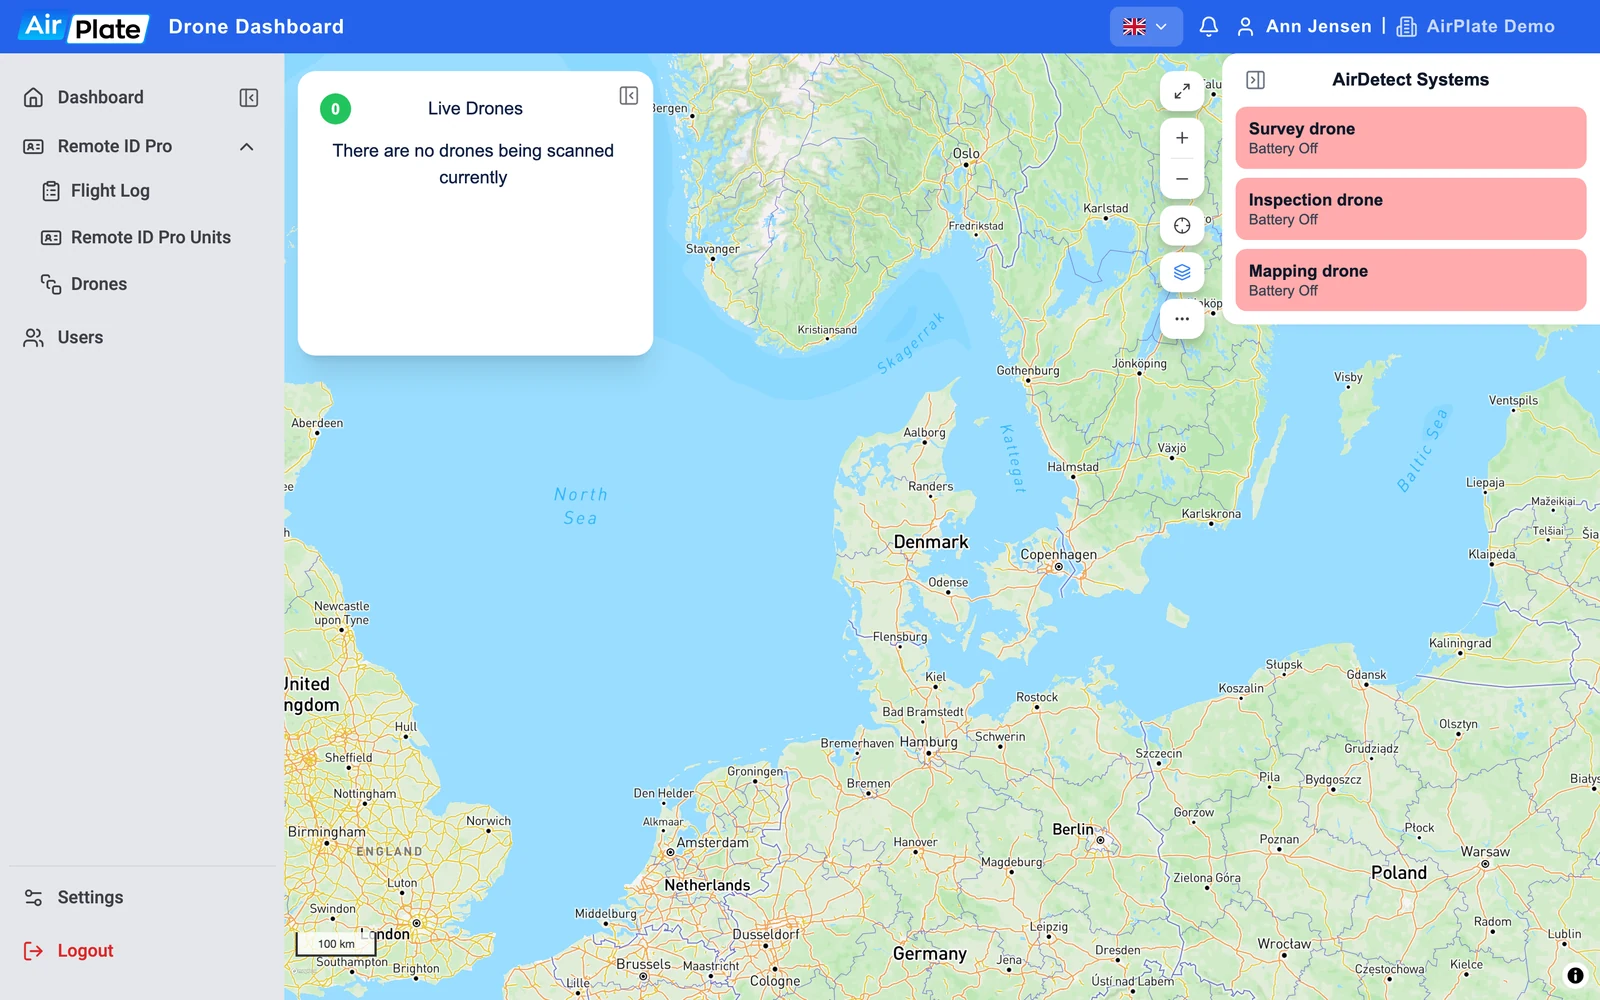This screenshot has height=1000, width=1600.
Task: Open map layers selector
Action: click(x=1182, y=272)
